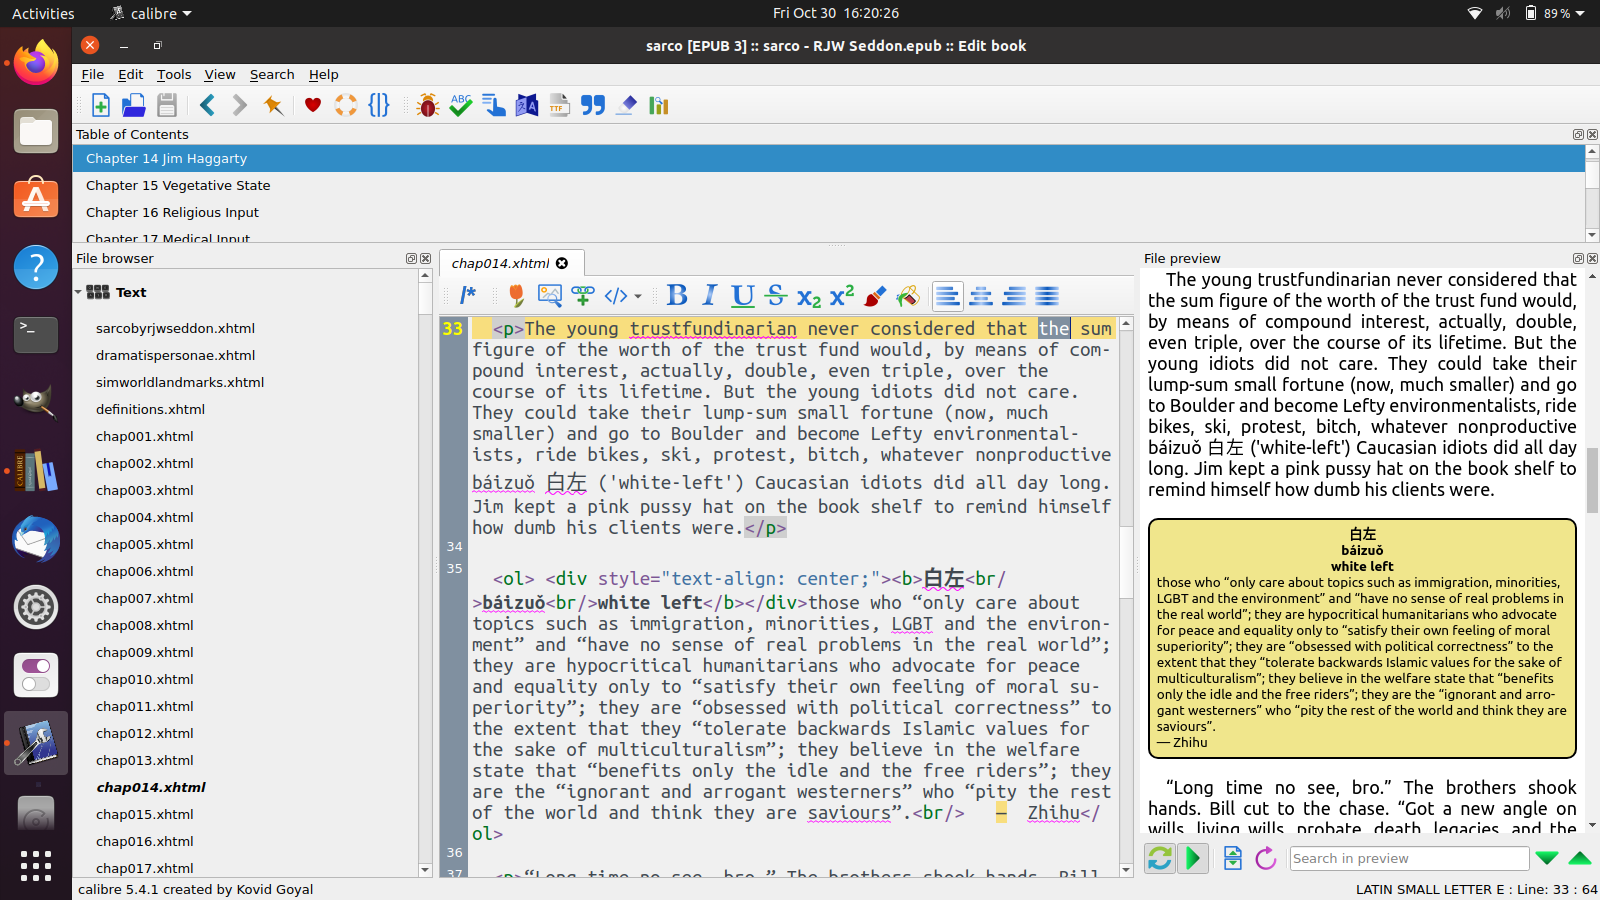This screenshot has height=900, width=1600.
Task: Click the Smarten punctuation quotes icon
Action: pos(593,105)
